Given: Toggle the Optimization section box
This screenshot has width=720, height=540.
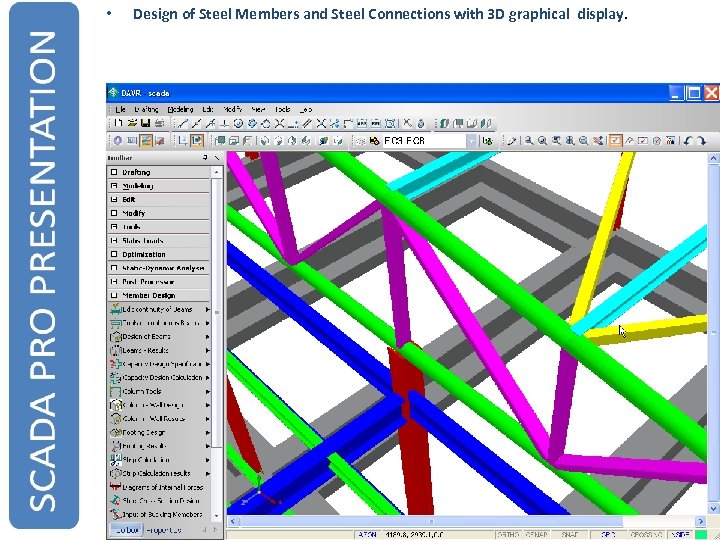Looking at the screenshot, I should (114, 254).
